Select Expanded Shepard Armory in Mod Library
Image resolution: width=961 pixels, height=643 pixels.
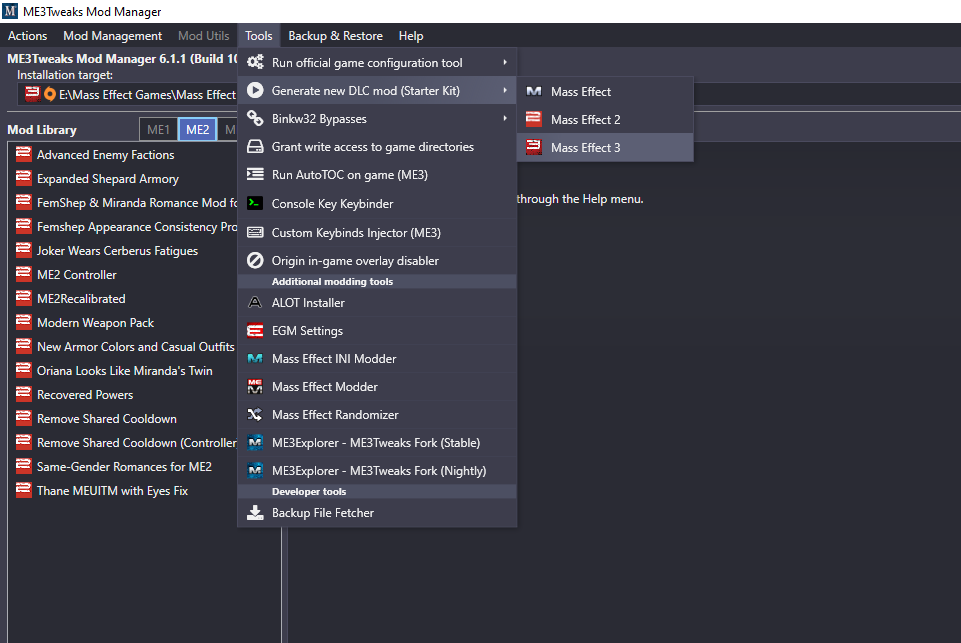point(107,178)
